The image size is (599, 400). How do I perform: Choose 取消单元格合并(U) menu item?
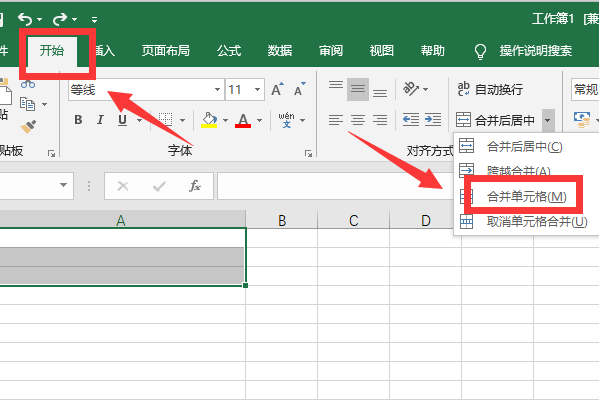pos(526,221)
